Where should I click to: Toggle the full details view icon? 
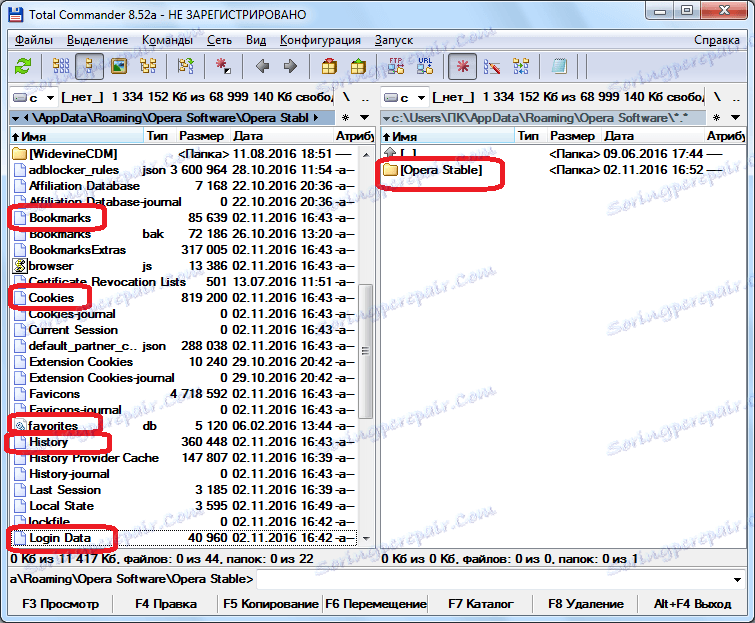click(89, 66)
